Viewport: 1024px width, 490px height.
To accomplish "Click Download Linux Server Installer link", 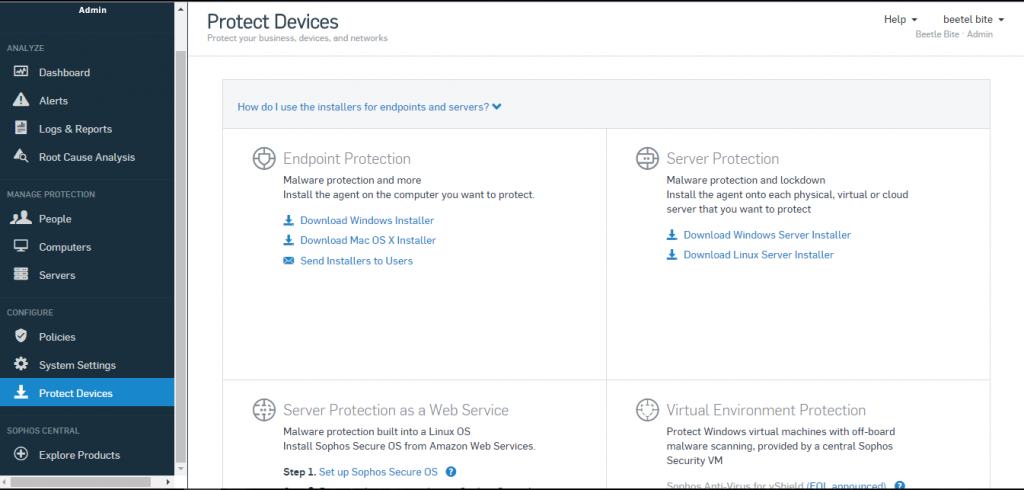I will pyautogui.click(x=759, y=255).
